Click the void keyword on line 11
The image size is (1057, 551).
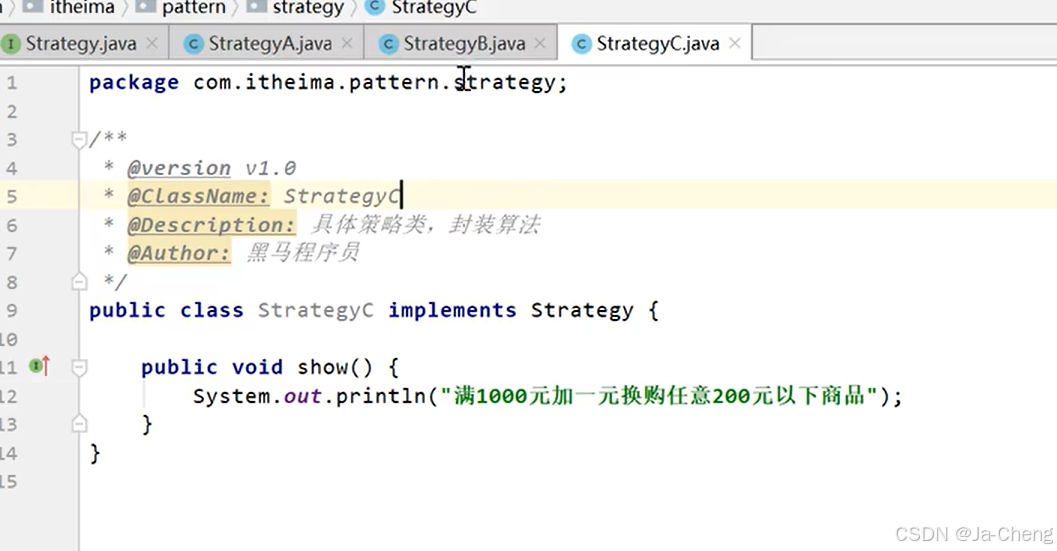pos(257,367)
